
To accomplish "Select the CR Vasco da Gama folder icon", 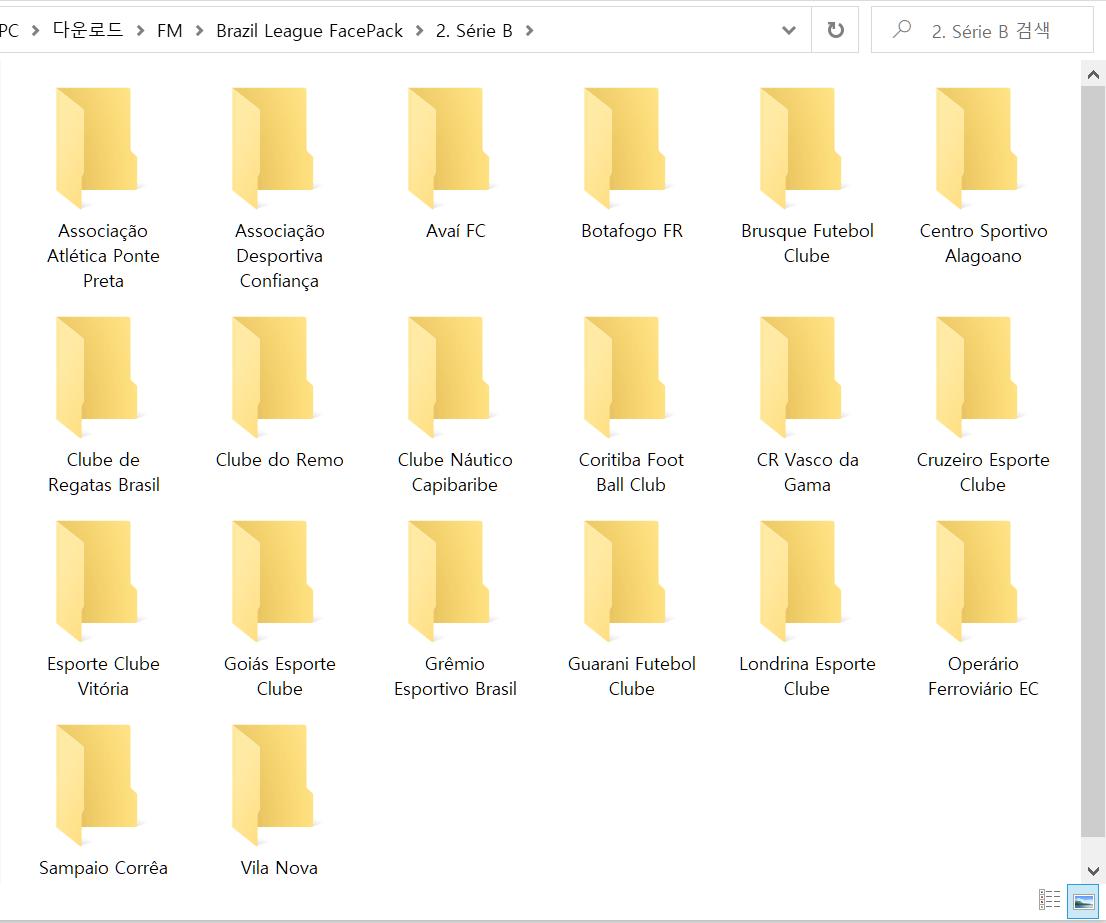I will 801,377.
